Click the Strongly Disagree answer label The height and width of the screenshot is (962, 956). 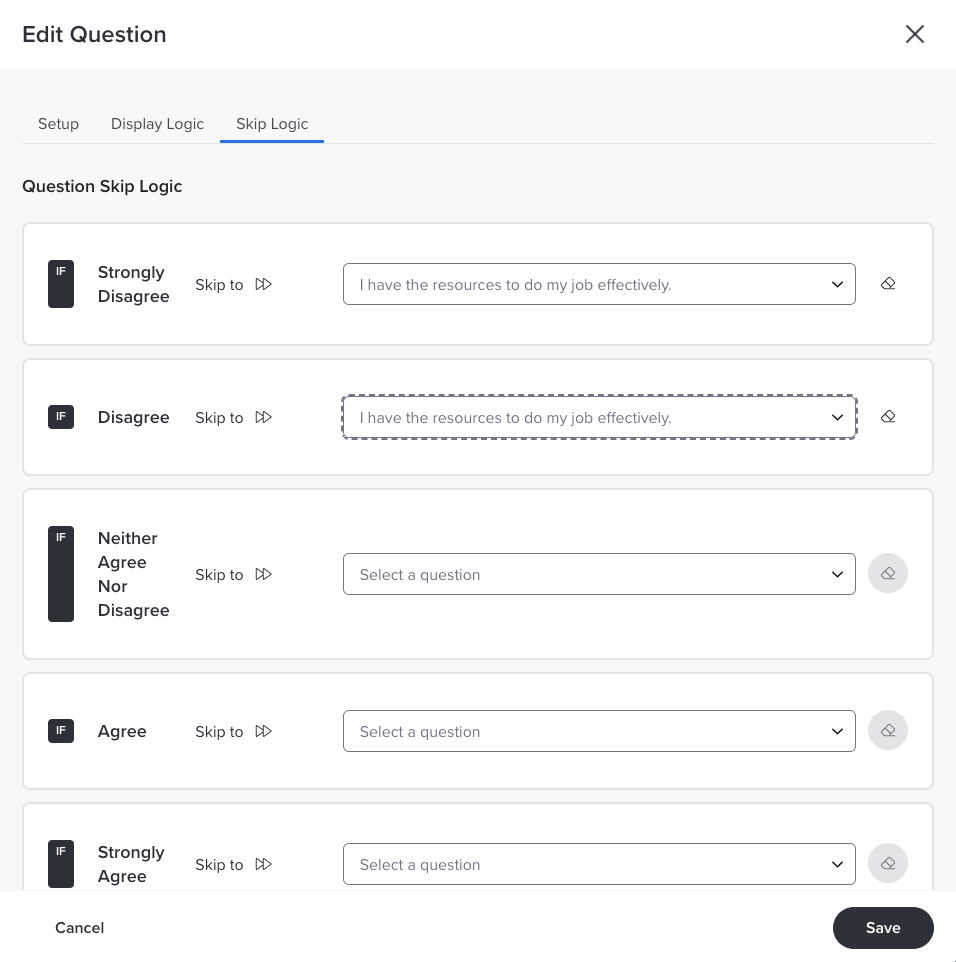(133, 284)
